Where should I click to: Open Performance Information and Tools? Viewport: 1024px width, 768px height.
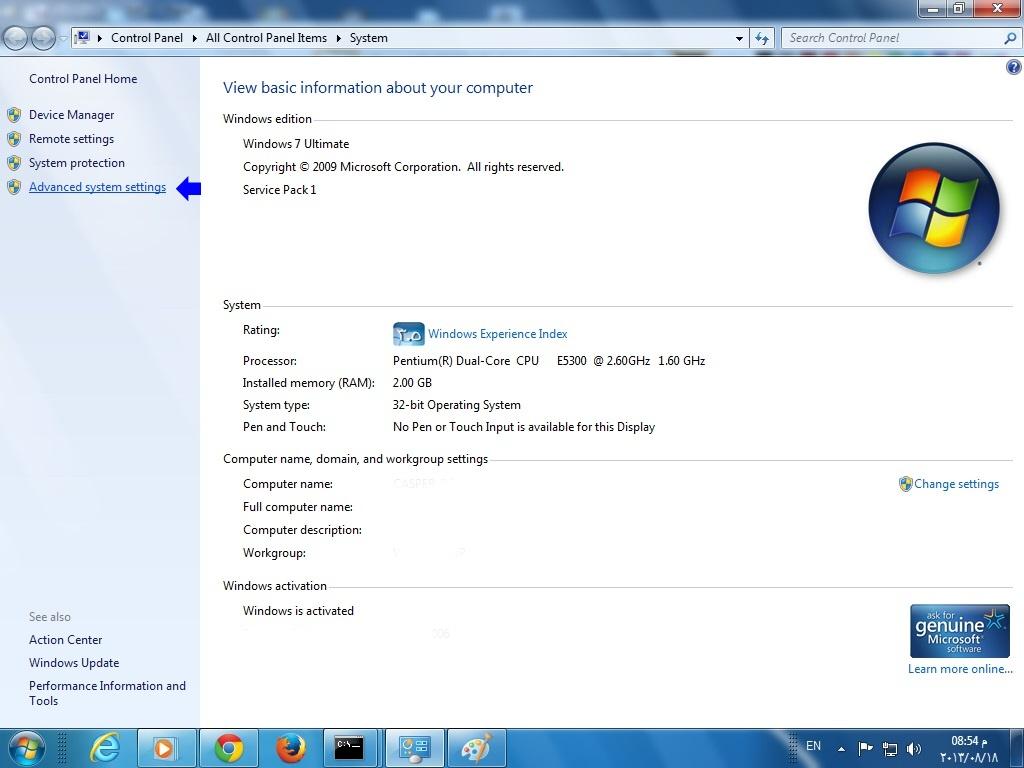(x=107, y=693)
